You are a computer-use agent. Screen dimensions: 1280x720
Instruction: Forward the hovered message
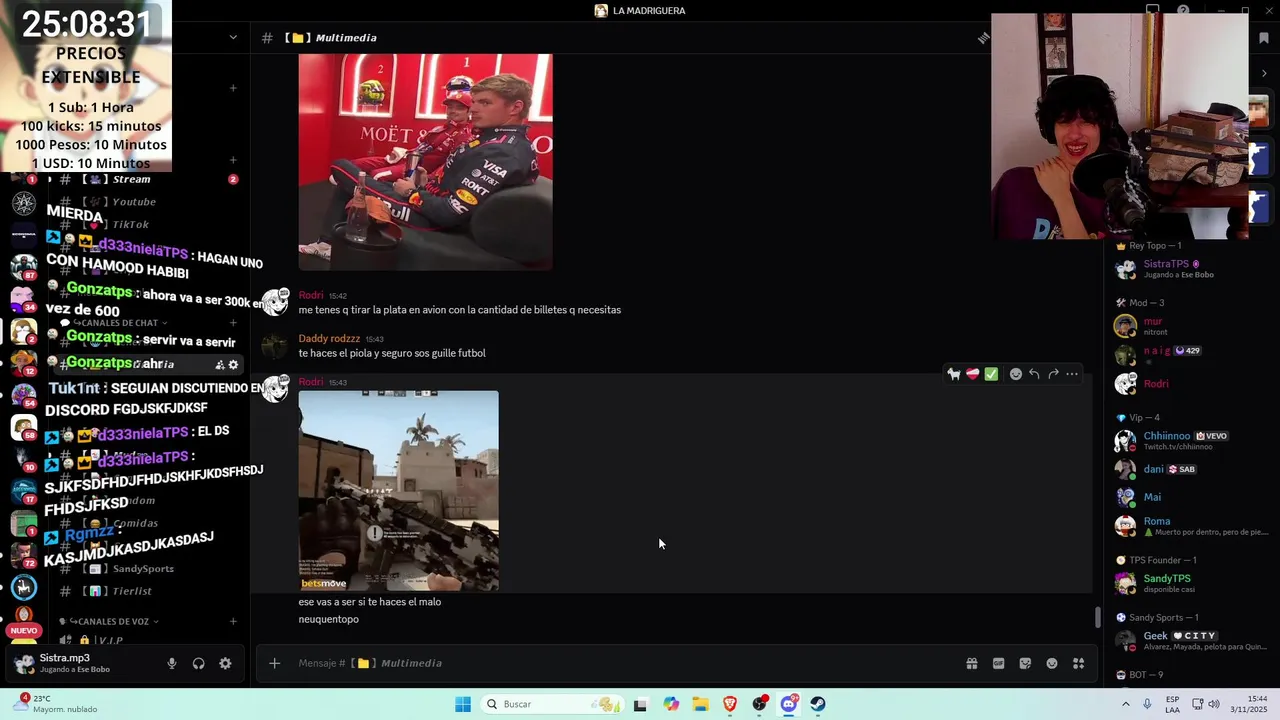[x=1053, y=374]
